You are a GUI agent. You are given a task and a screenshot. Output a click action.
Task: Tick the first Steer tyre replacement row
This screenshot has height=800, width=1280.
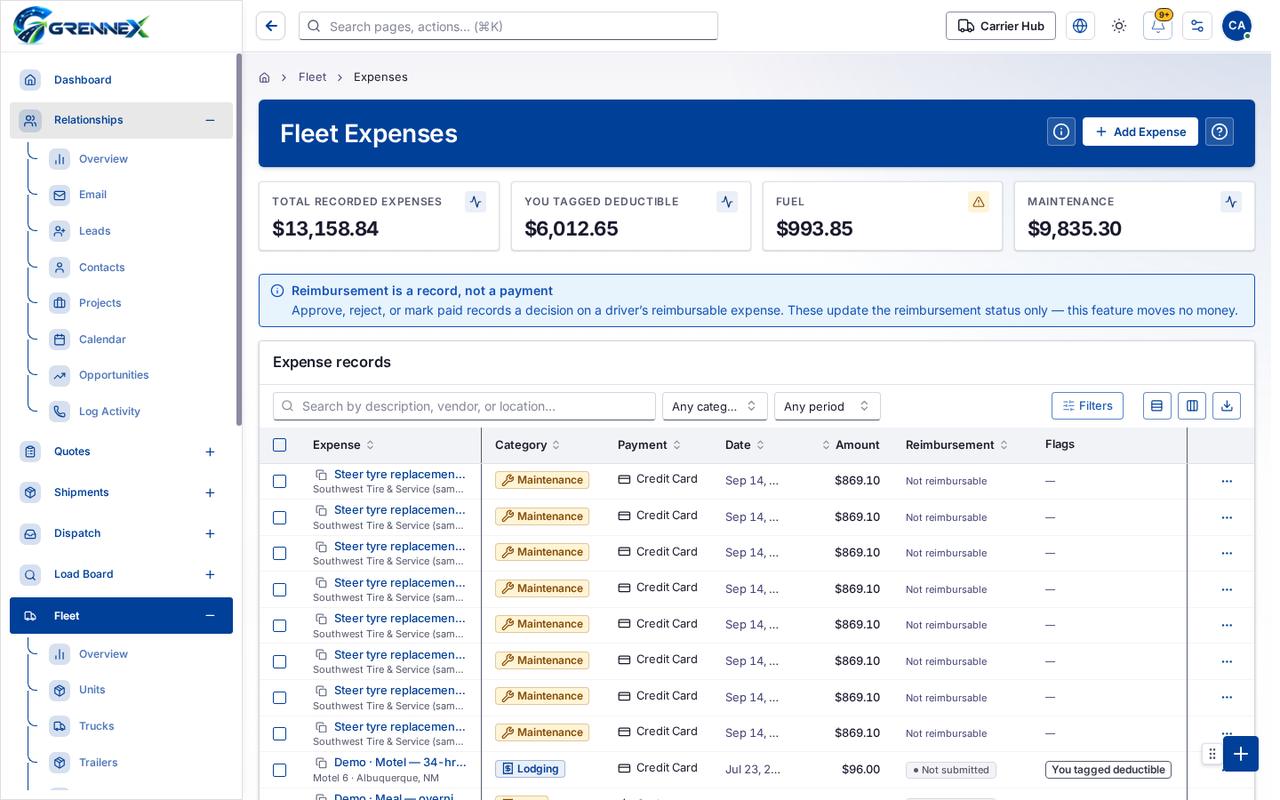280,481
